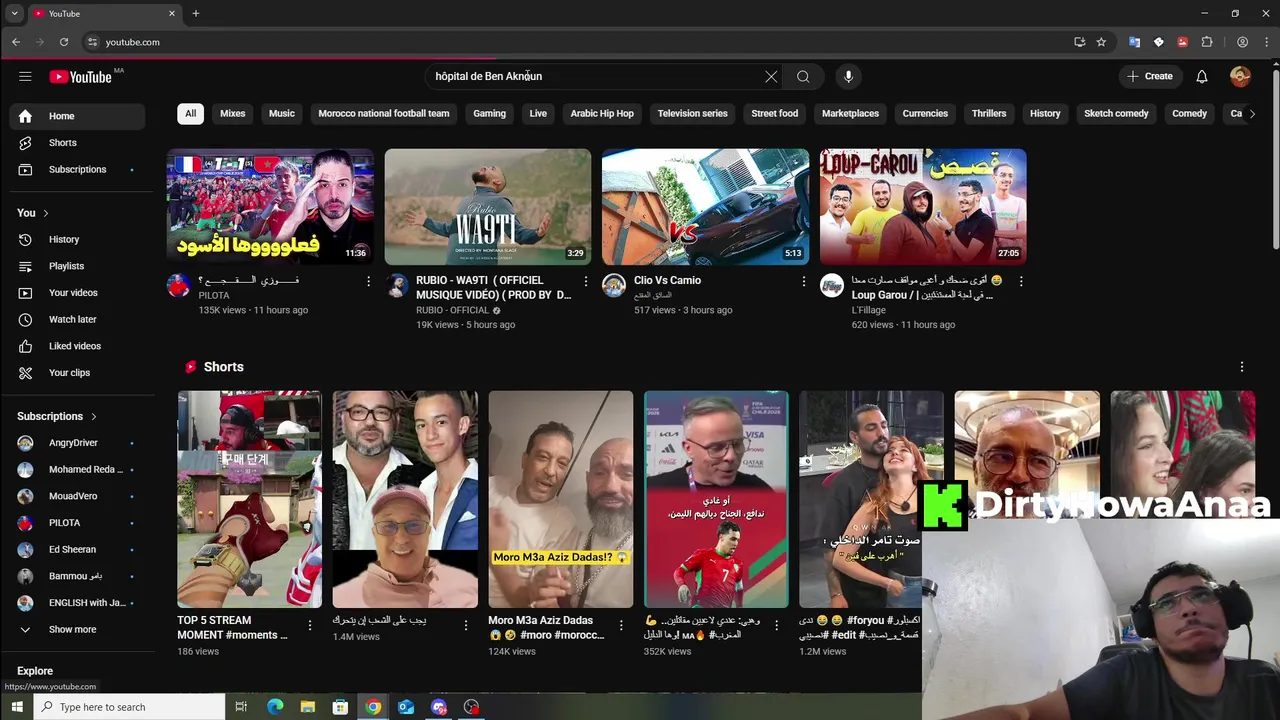Select the Sketch comedy chip
The width and height of the screenshot is (1280, 720).
click(1116, 114)
